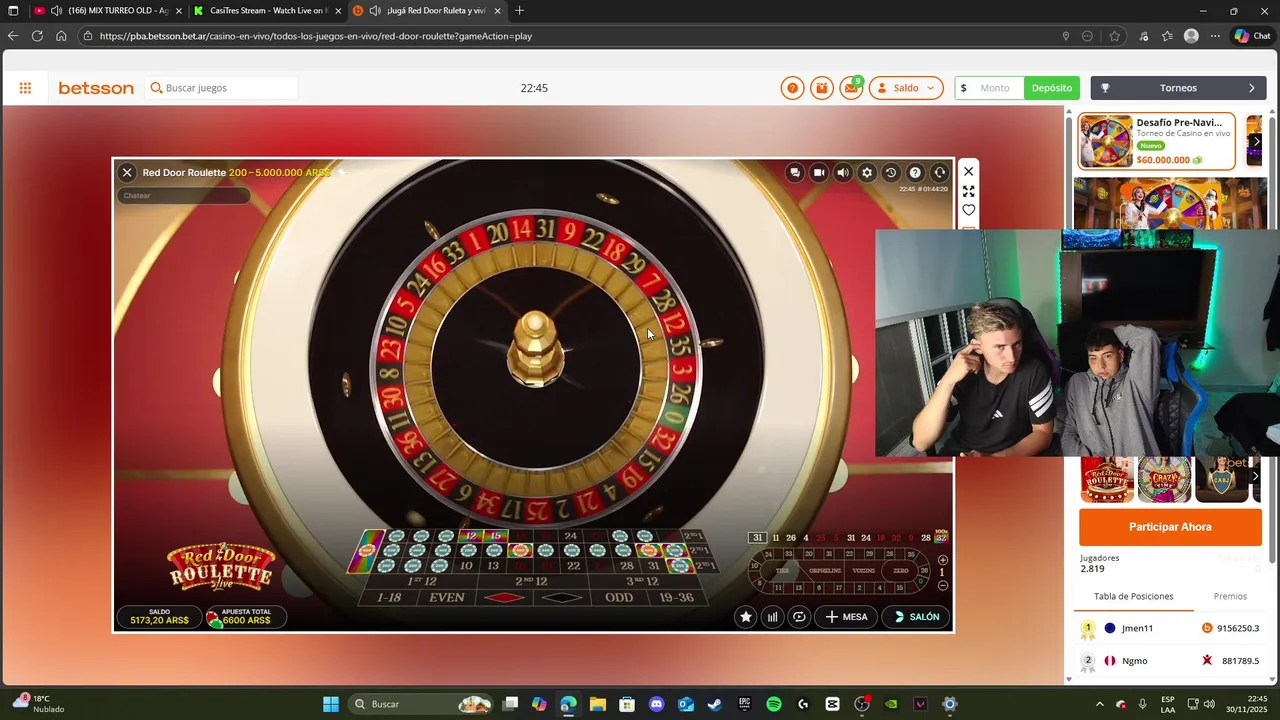The image size is (1280, 720).
Task: Open Spotify from the taskbar
Action: coord(774,704)
